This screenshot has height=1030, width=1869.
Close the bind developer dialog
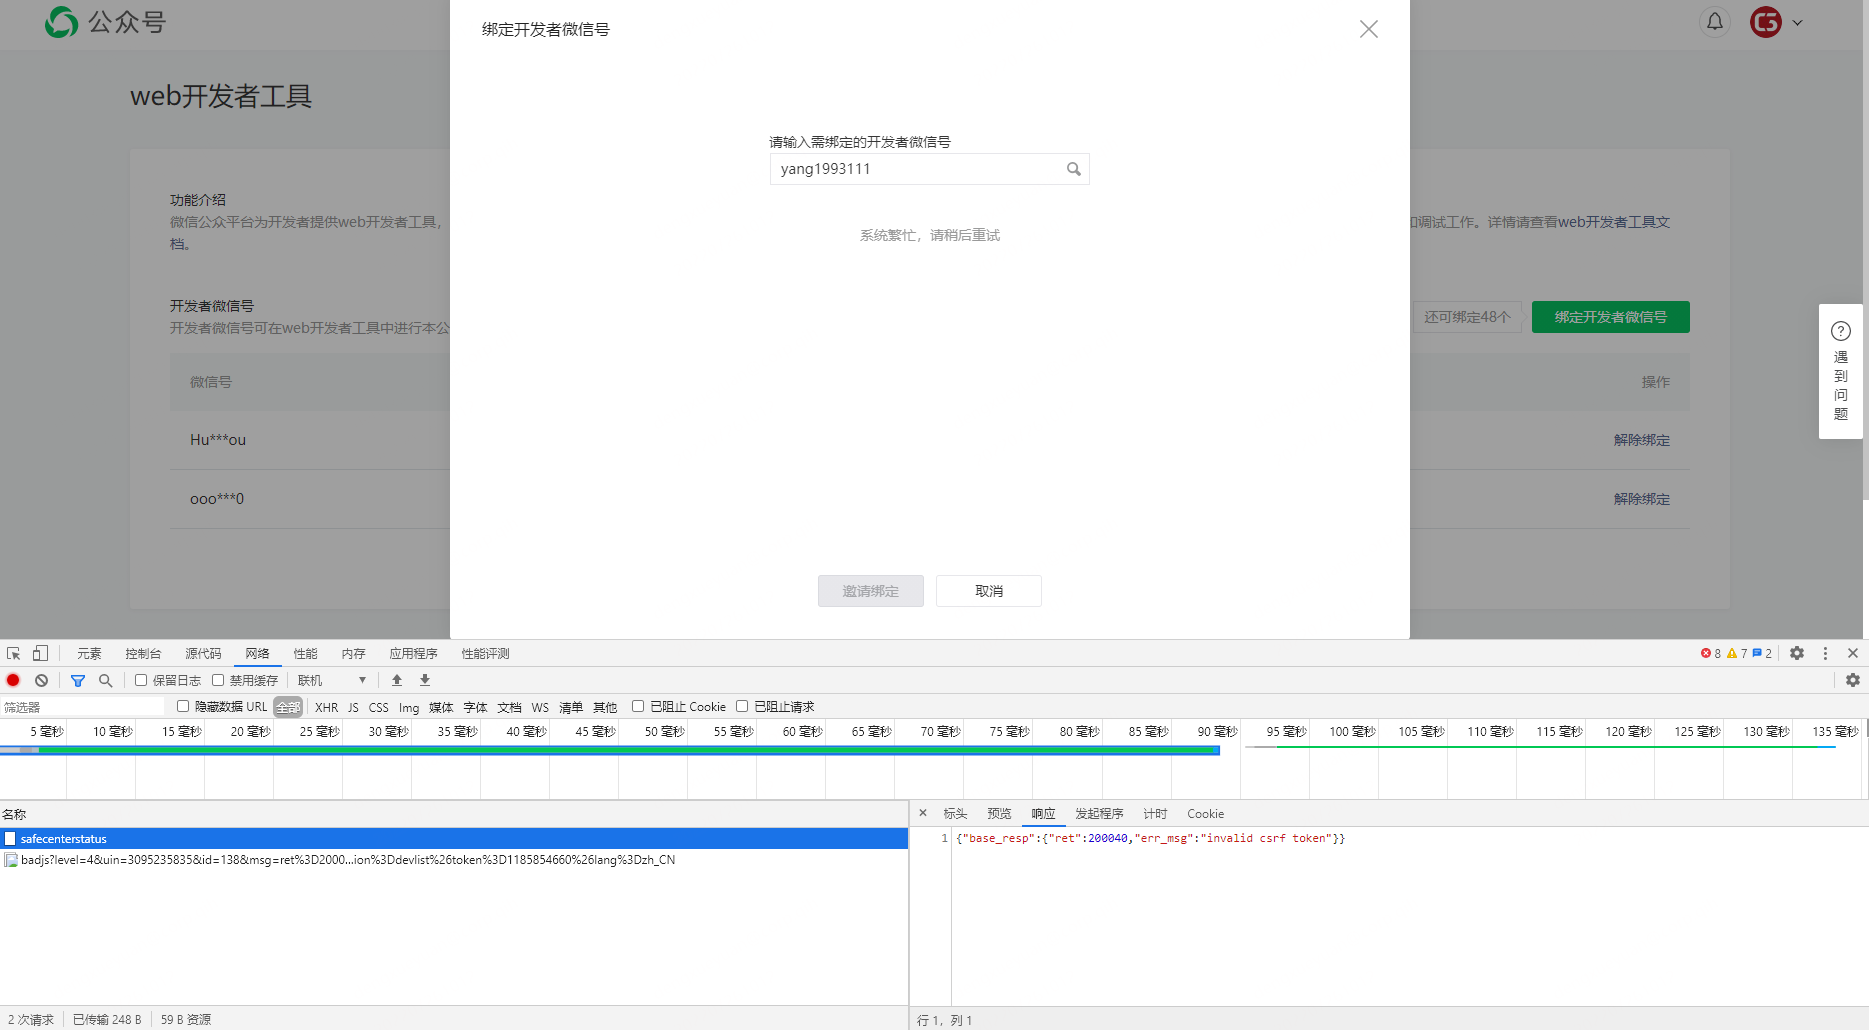(1369, 29)
